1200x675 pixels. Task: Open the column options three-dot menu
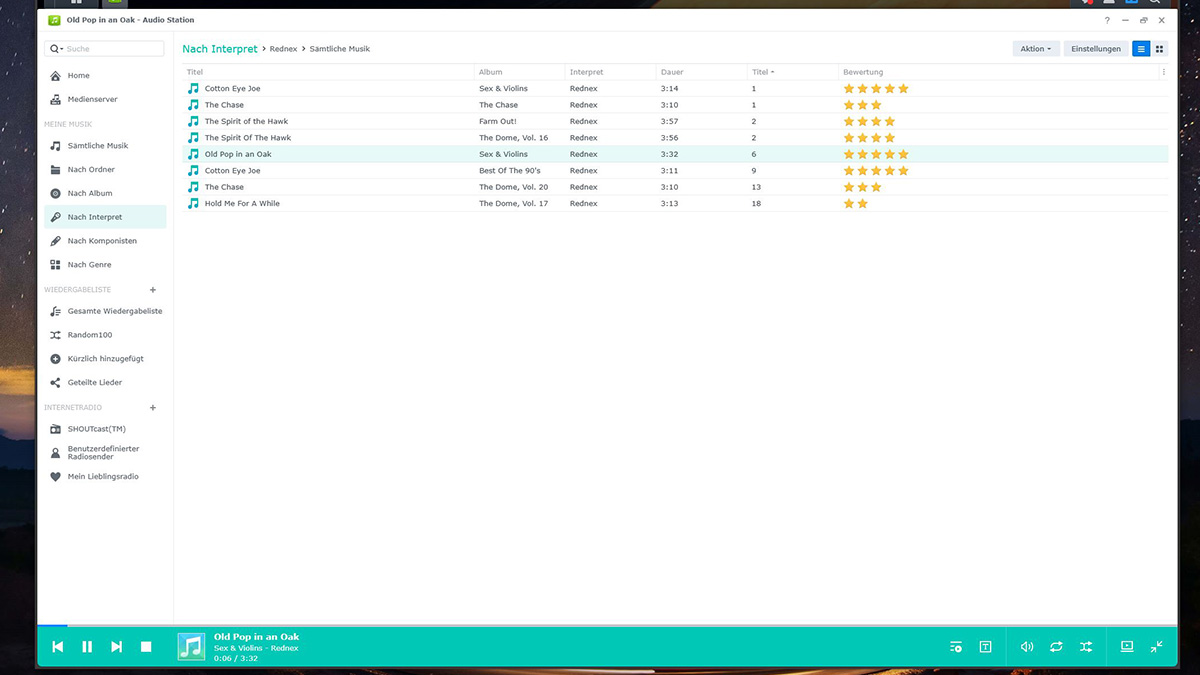point(1163,72)
